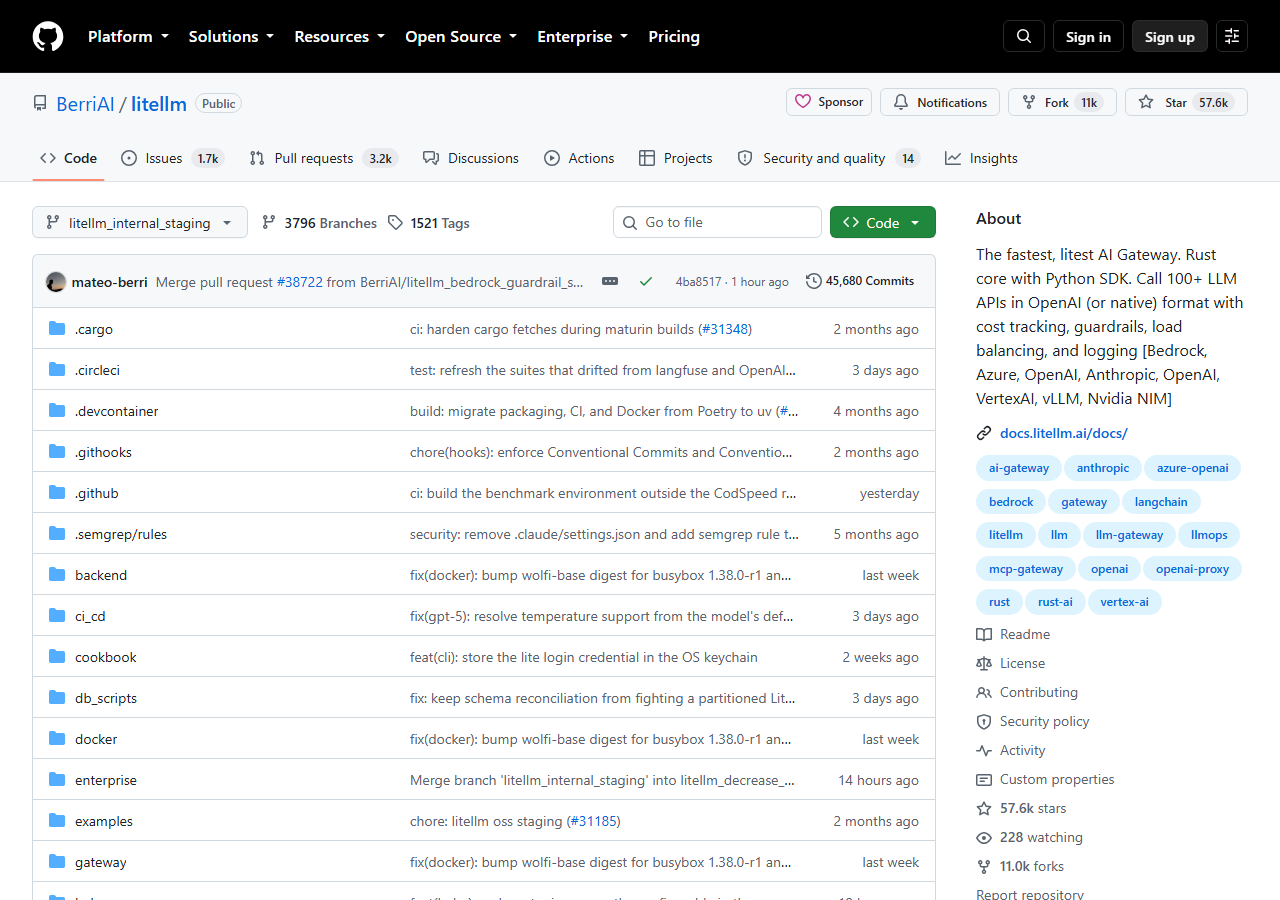The image size is (1280, 900).
Task: Click the .cargo folder icon
Action: [x=57, y=329]
